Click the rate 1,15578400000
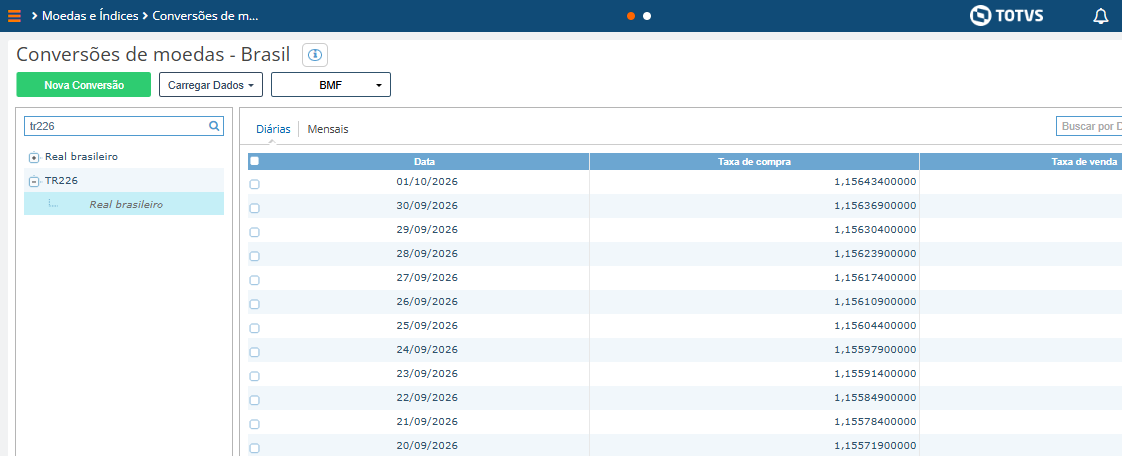The height and width of the screenshot is (456, 1122). (x=875, y=422)
